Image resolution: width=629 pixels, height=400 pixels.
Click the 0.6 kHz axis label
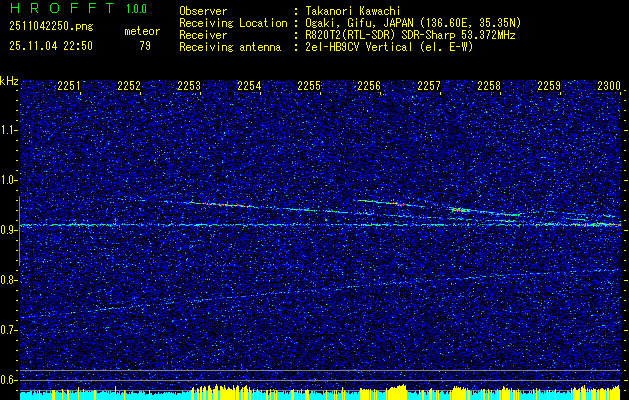pos(8,380)
